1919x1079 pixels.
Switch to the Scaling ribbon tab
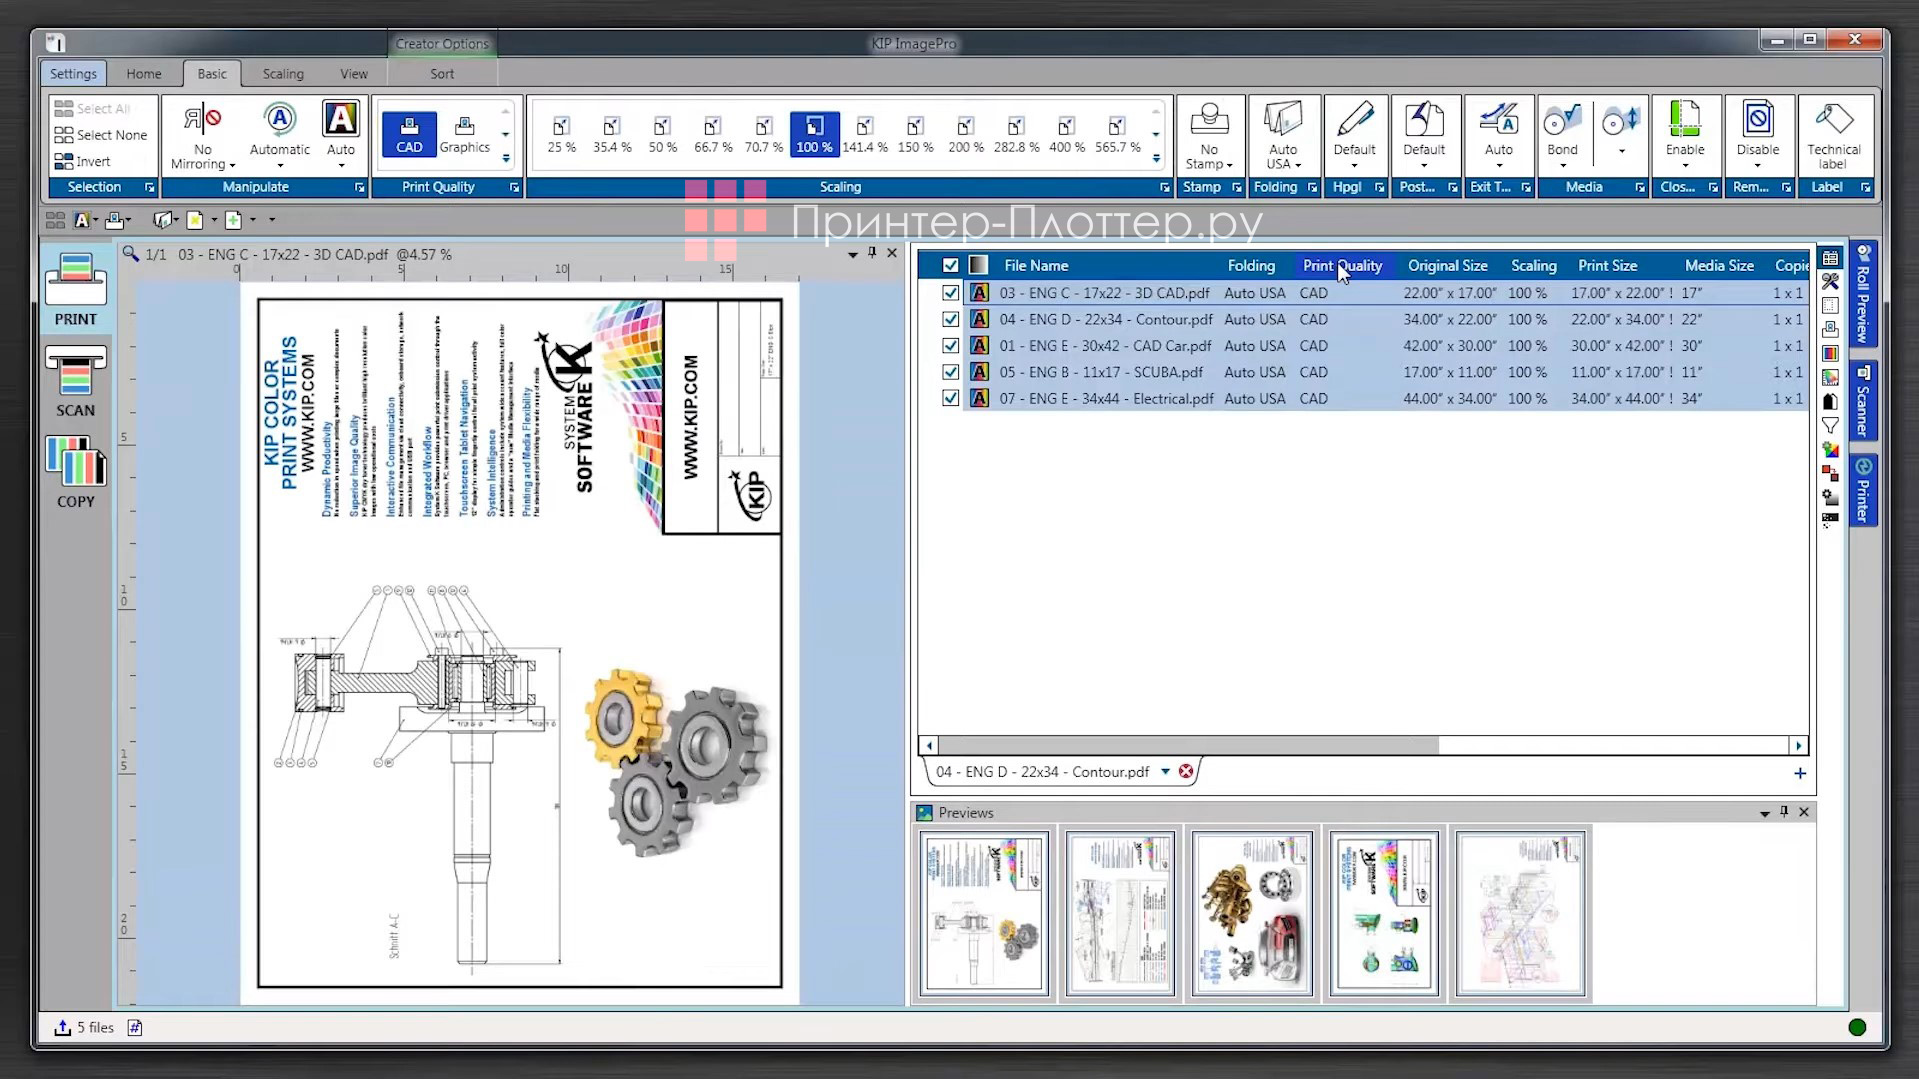(x=283, y=74)
